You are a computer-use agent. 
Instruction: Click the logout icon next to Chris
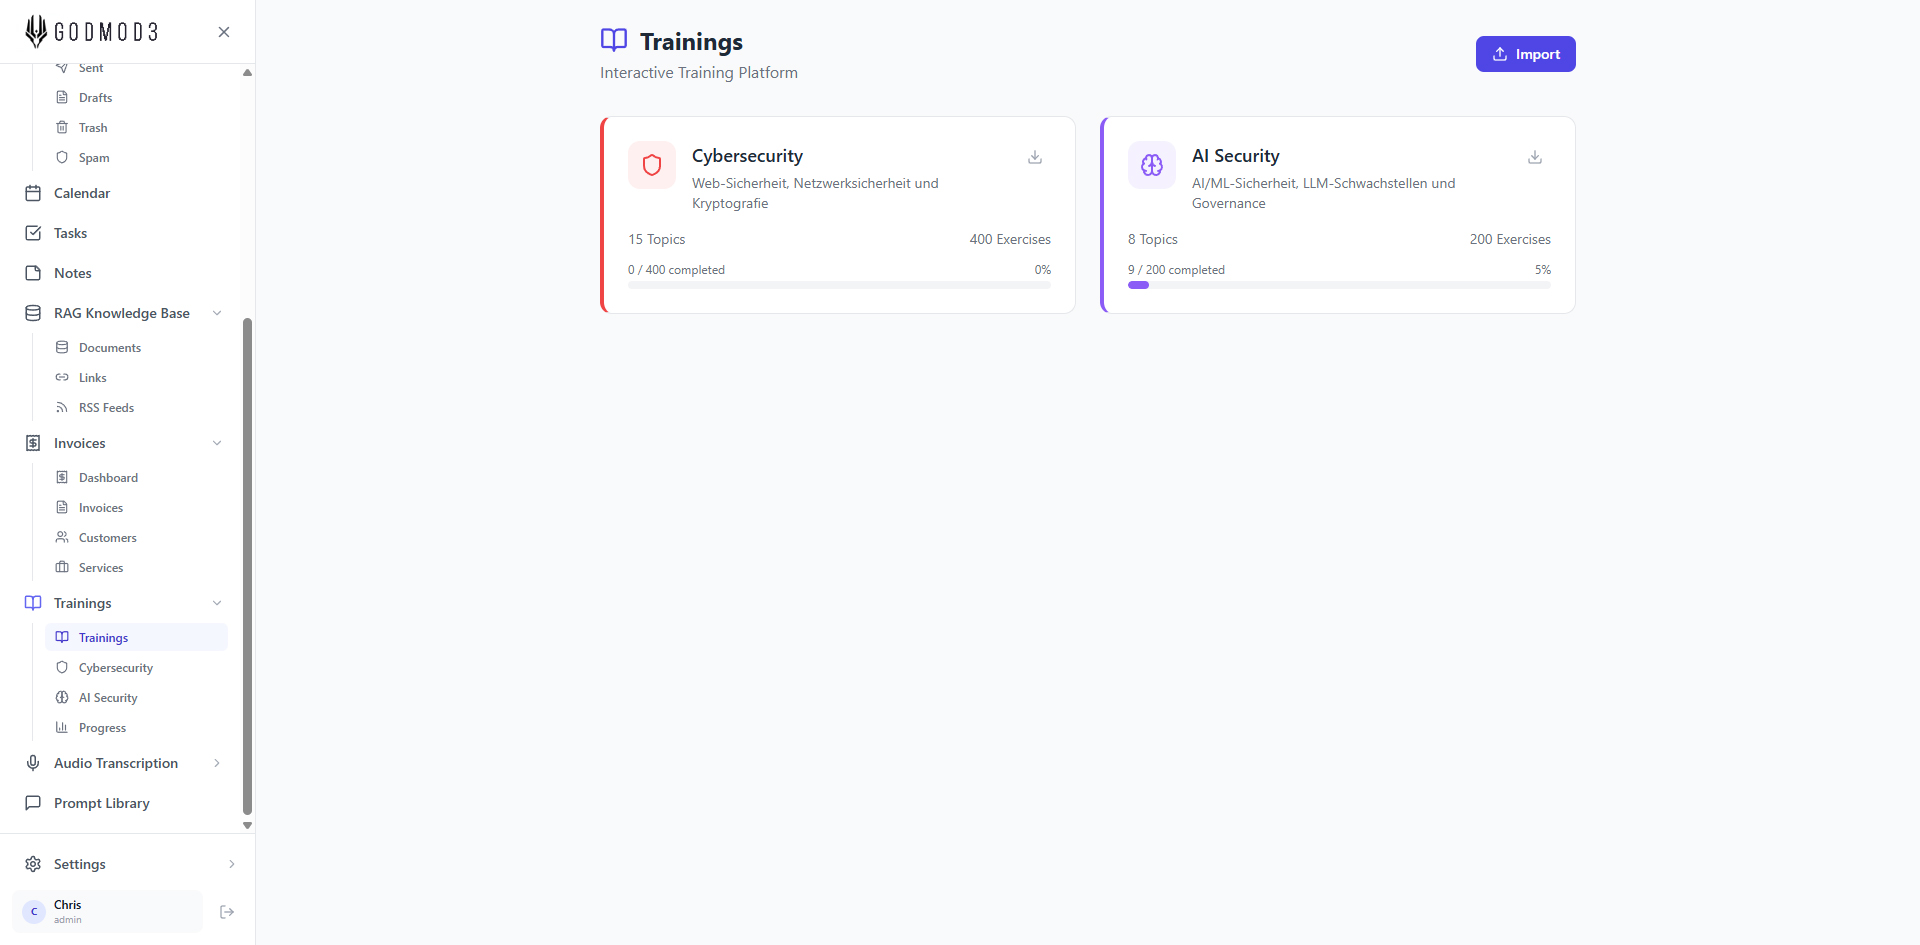227,912
